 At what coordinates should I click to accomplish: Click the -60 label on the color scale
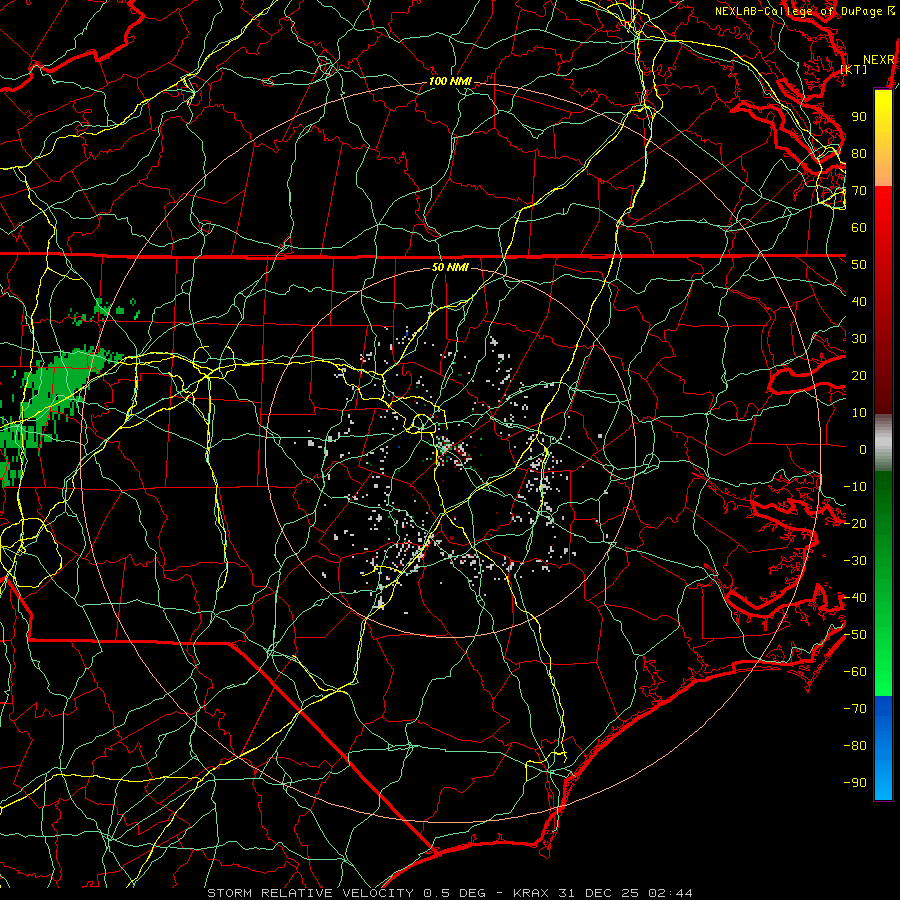click(x=855, y=672)
